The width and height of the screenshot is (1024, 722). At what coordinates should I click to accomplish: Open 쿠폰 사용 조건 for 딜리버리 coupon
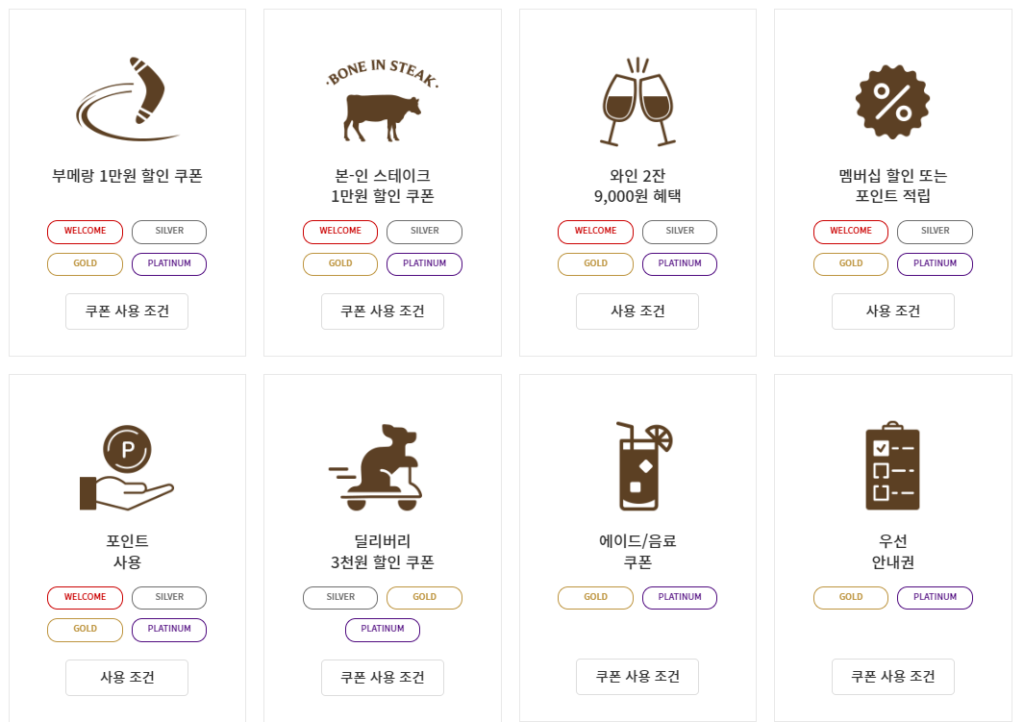pos(382,677)
